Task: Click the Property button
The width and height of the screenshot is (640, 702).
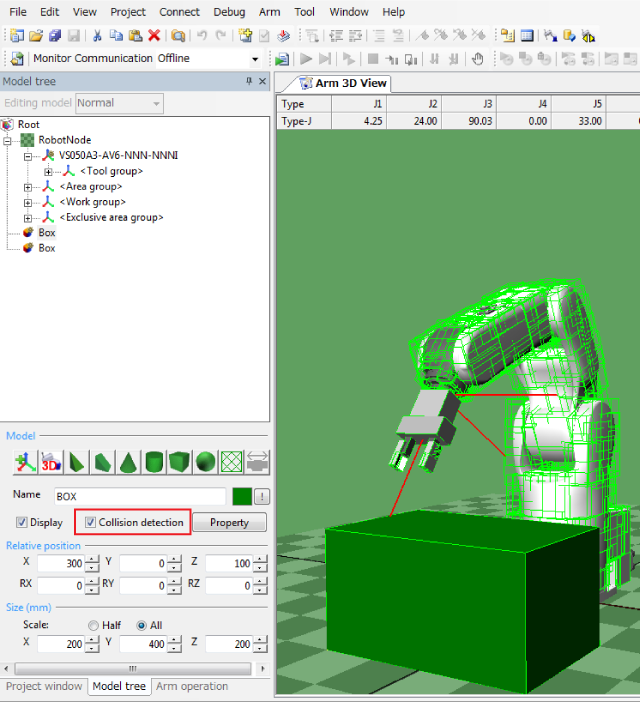Action: pyautogui.click(x=229, y=522)
